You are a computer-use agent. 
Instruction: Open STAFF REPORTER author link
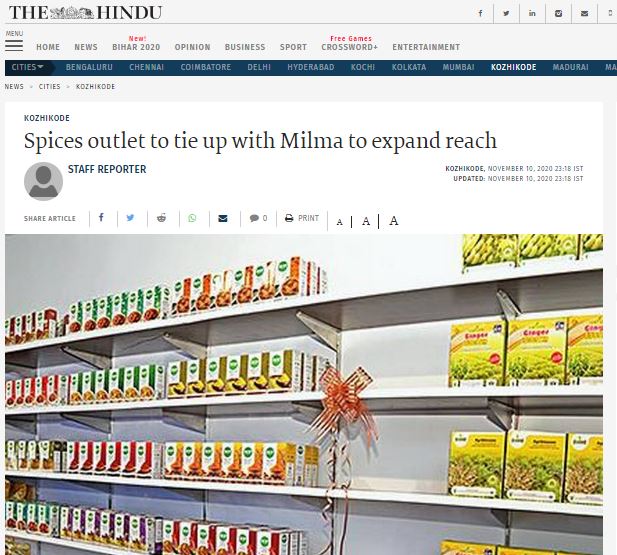click(x=107, y=169)
